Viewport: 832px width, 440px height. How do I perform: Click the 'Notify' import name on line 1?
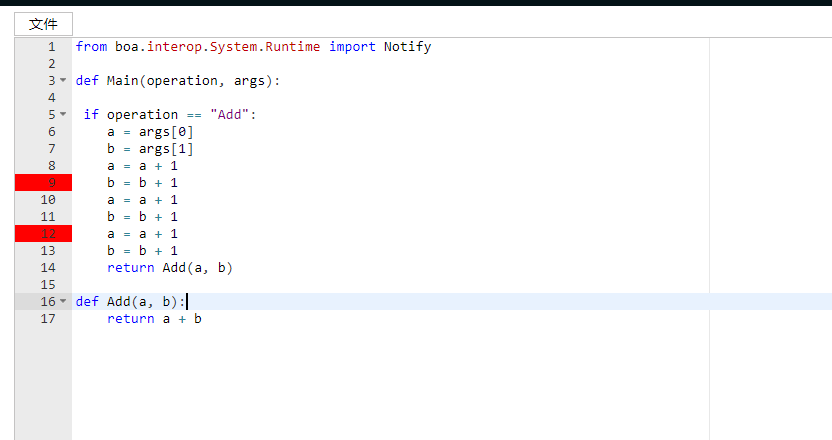408,47
